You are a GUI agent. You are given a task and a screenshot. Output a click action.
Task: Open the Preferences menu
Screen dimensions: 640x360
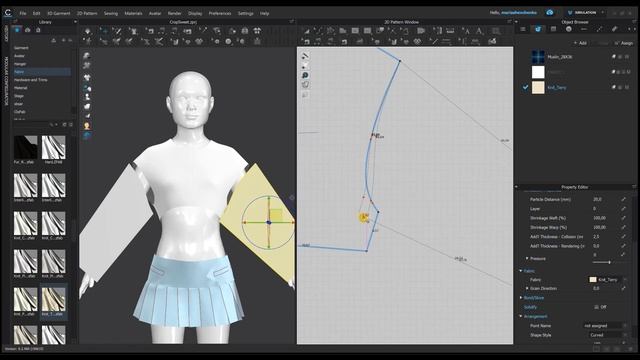click(220, 13)
